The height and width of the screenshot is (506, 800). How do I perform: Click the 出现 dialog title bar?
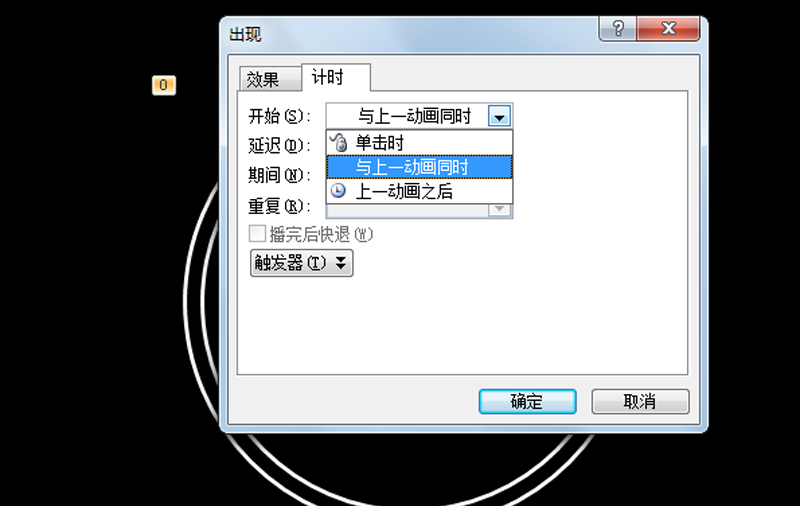pyautogui.click(x=408, y=34)
